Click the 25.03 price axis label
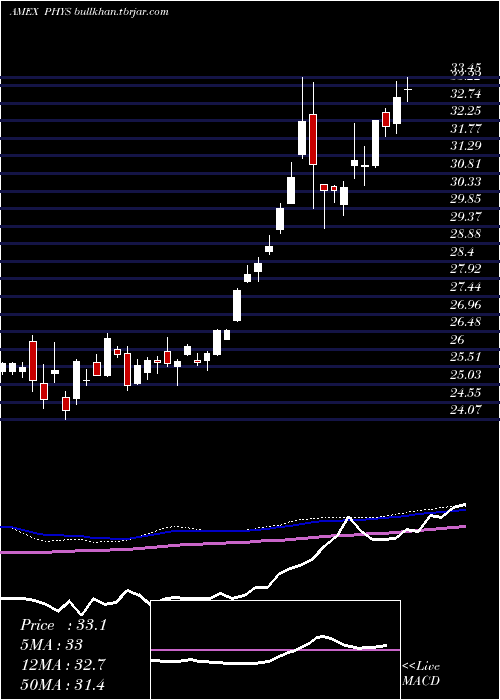This screenshot has height=700, width=500. 466,375
